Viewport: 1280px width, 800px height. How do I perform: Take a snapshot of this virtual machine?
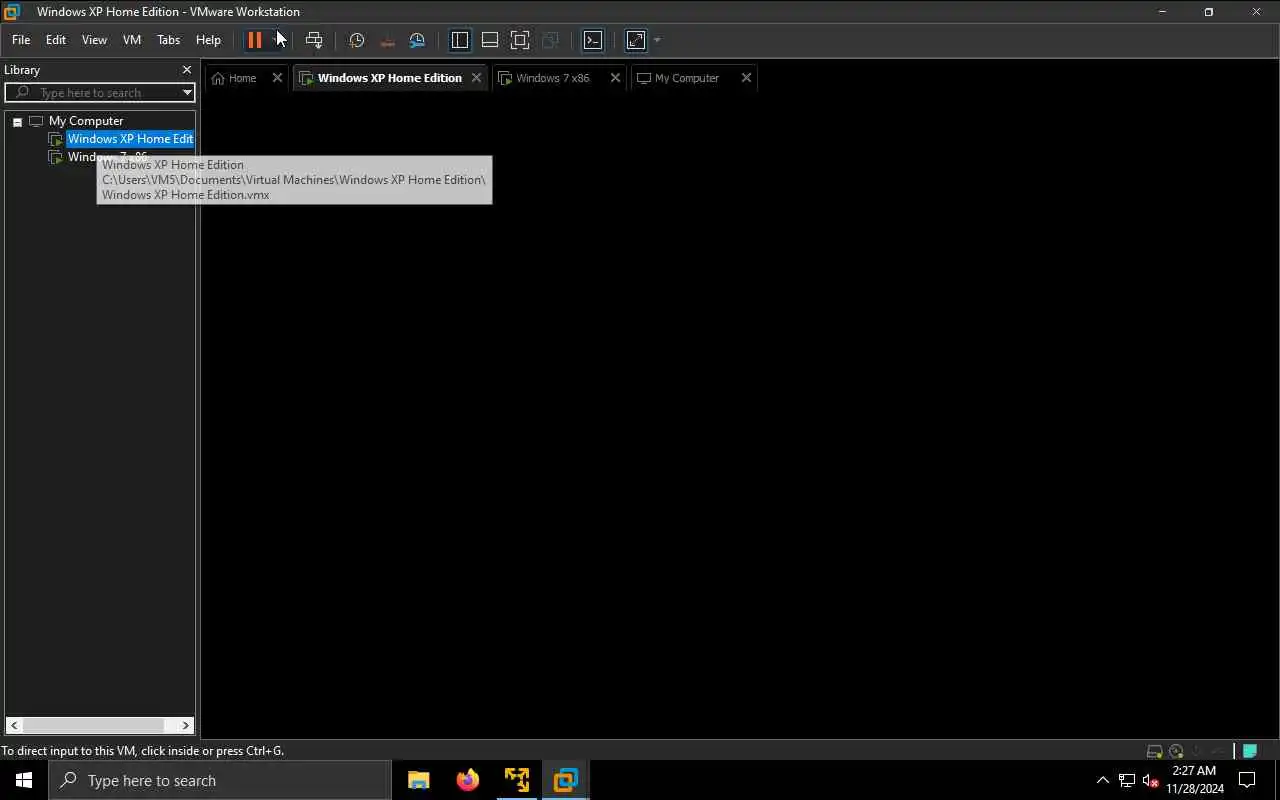click(356, 40)
